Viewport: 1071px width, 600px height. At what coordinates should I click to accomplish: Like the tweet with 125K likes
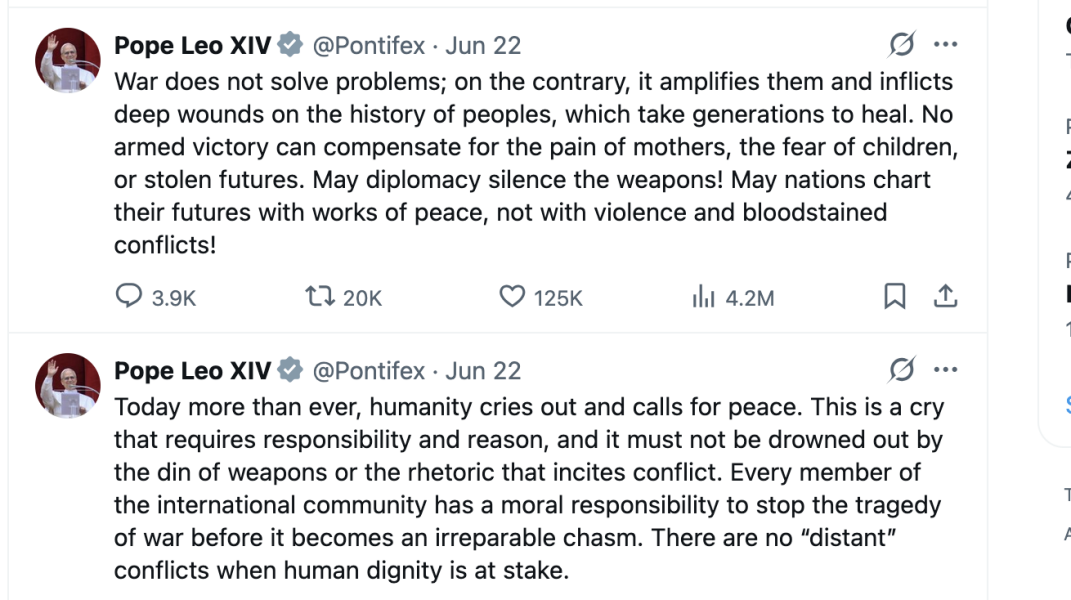pyautogui.click(x=512, y=297)
